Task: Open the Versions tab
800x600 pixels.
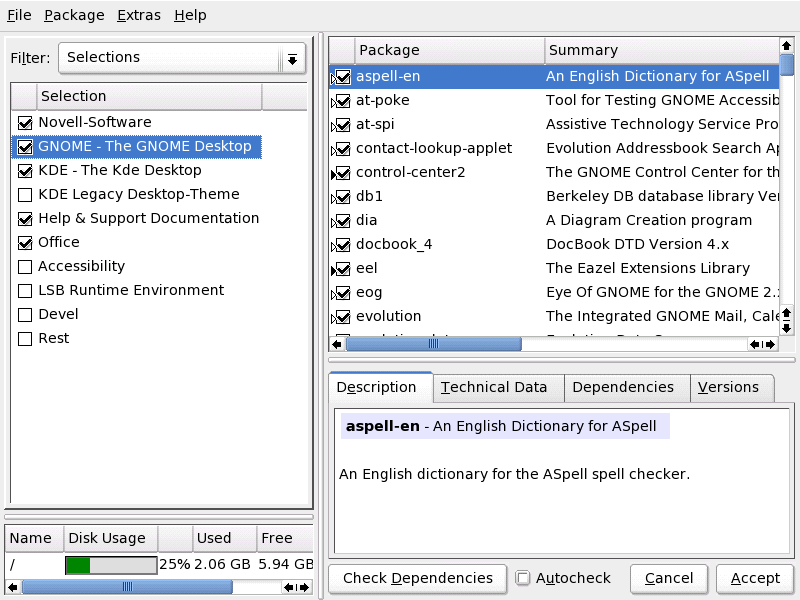Action: coord(728,387)
